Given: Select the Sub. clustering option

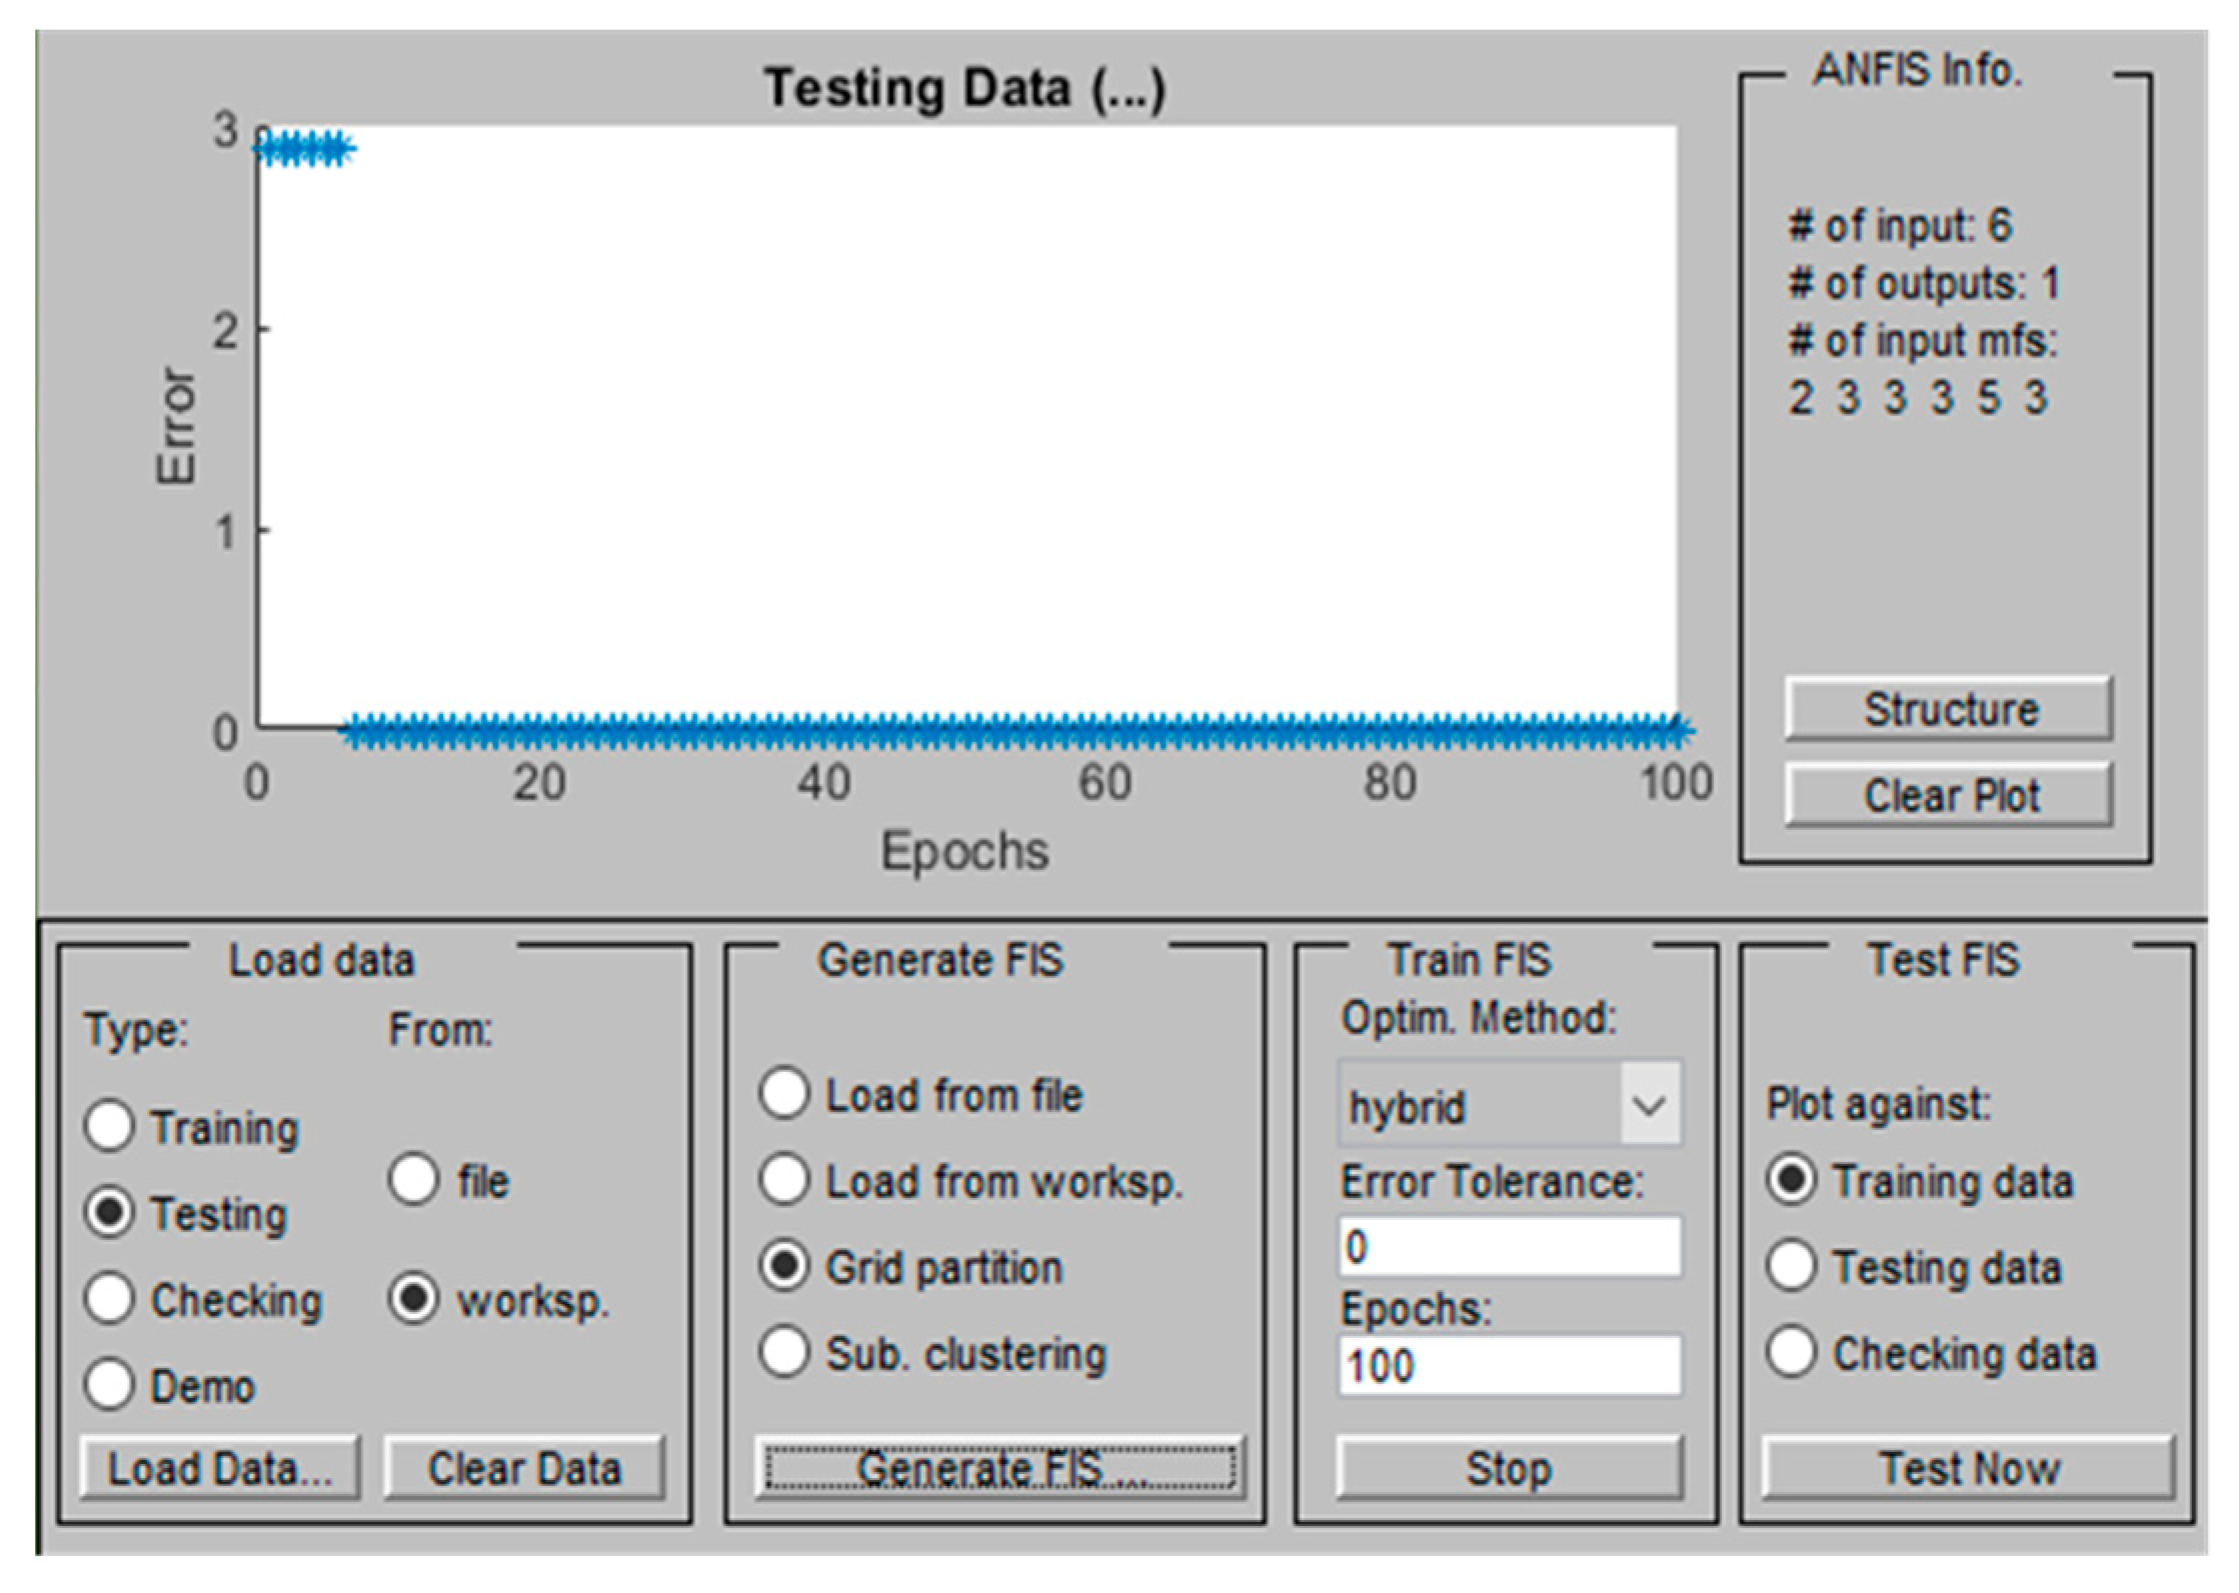Looking at the screenshot, I should click(784, 1353).
